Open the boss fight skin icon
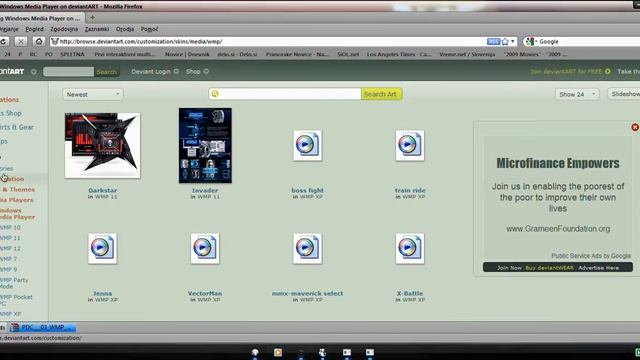640x360 pixels. click(307, 145)
